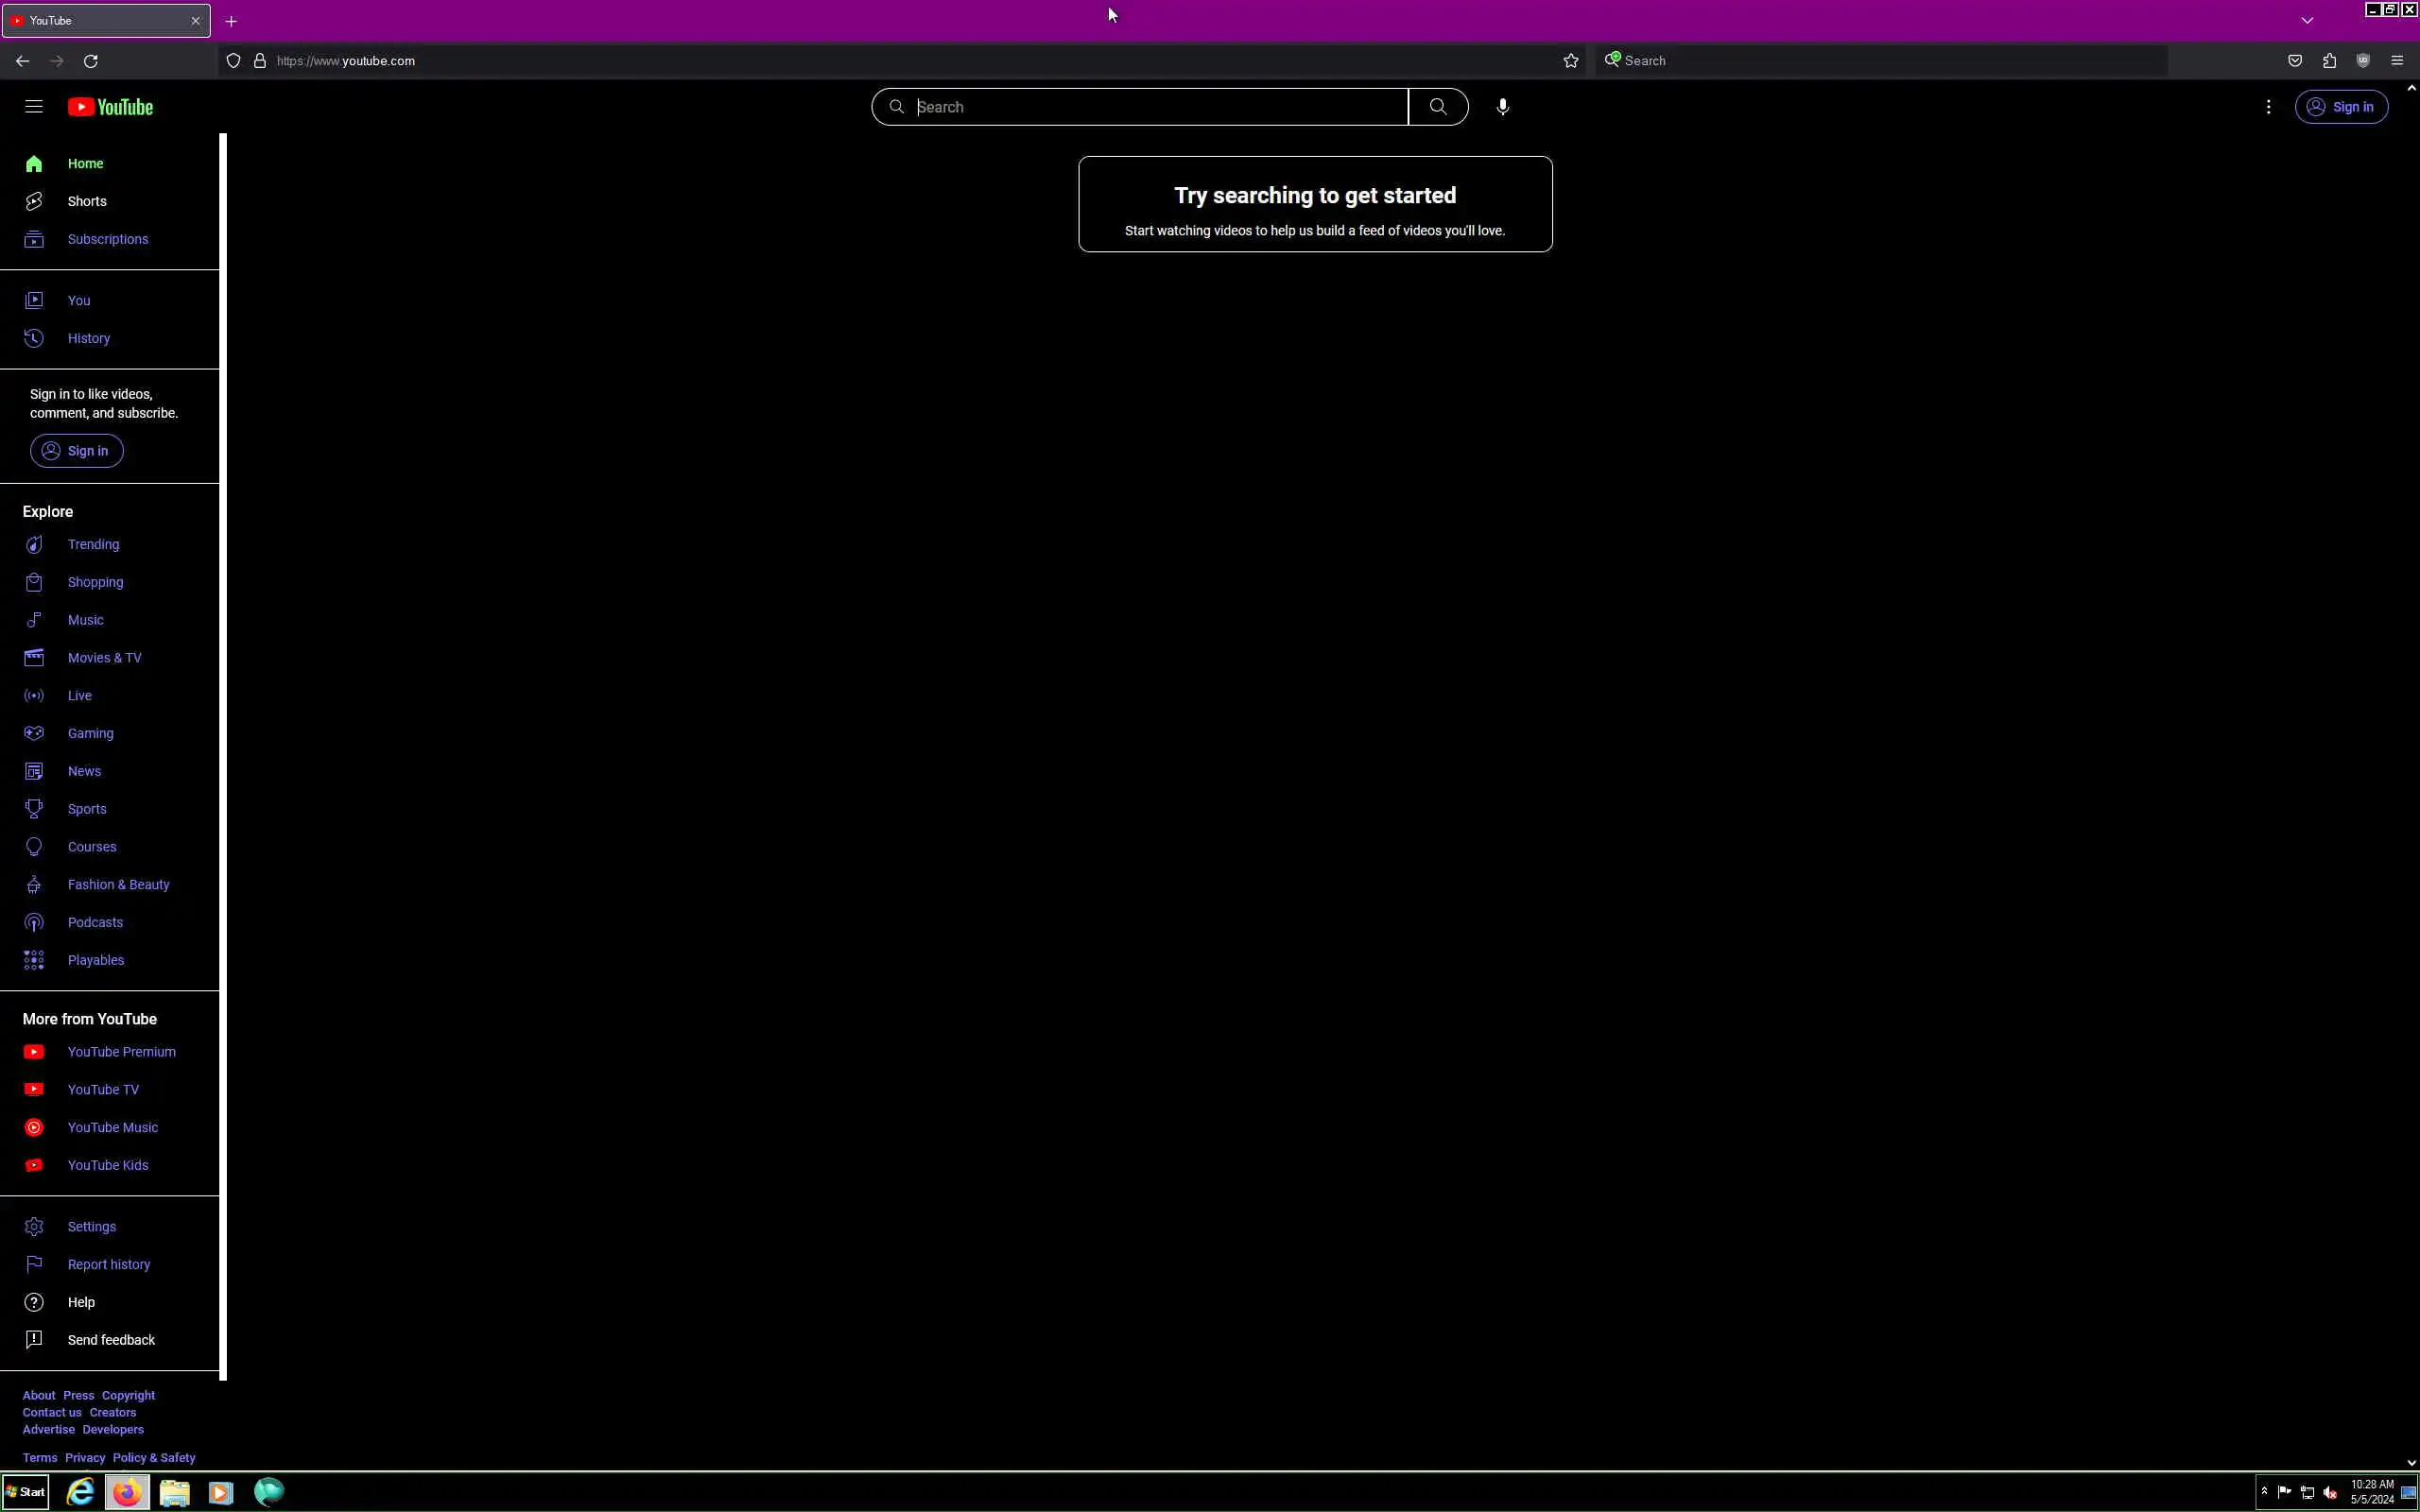This screenshot has height=1512, width=2420.
Task: Open YouTube Music from sidebar
Action: point(112,1127)
